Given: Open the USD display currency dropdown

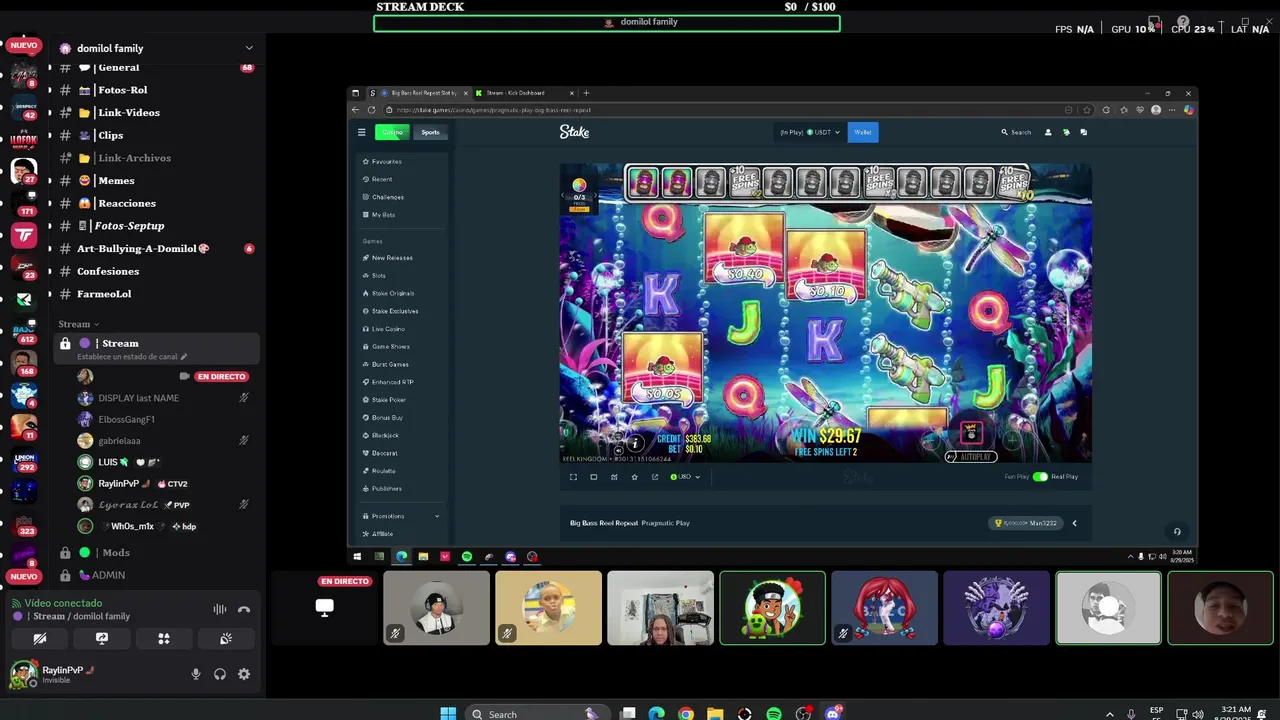Looking at the screenshot, I should (x=685, y=477).
